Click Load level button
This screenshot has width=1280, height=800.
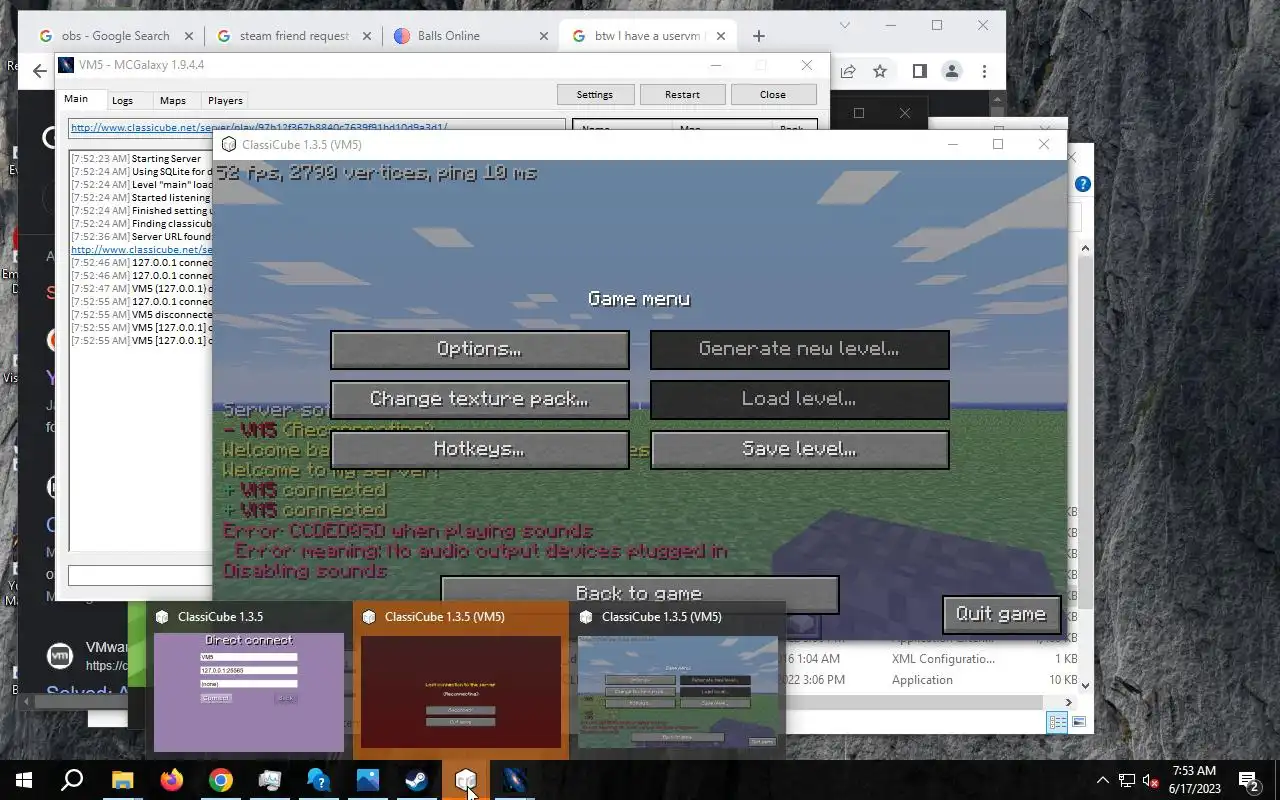799,399
